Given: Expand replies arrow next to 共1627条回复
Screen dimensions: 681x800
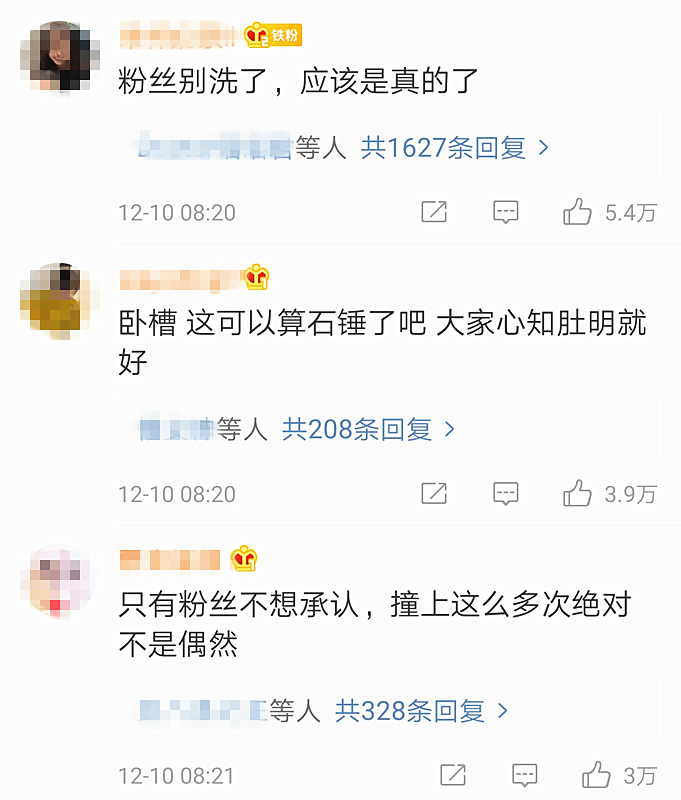Looking at the screenshot, I should coord(544,148).
